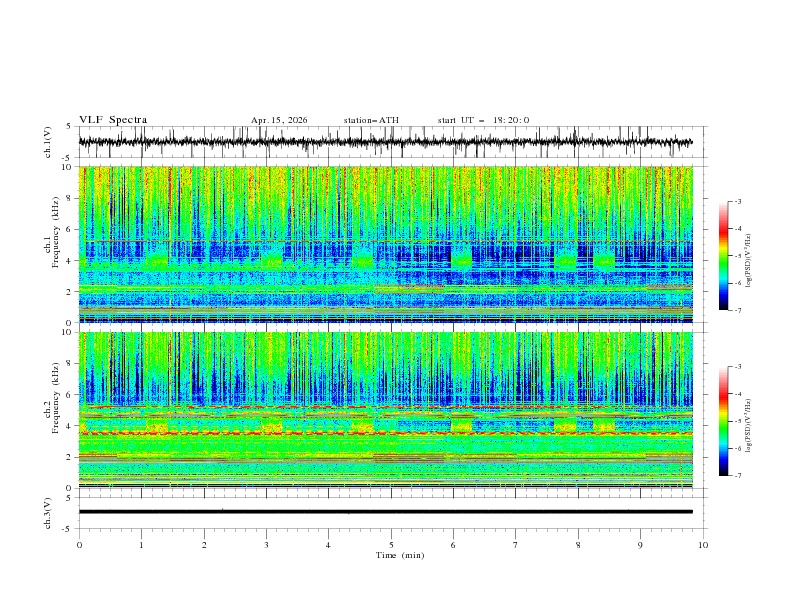Click the "2" minute tick on the time axis
Image resolution: width=792 pixels, height=612 pixels.
(204, 545)
